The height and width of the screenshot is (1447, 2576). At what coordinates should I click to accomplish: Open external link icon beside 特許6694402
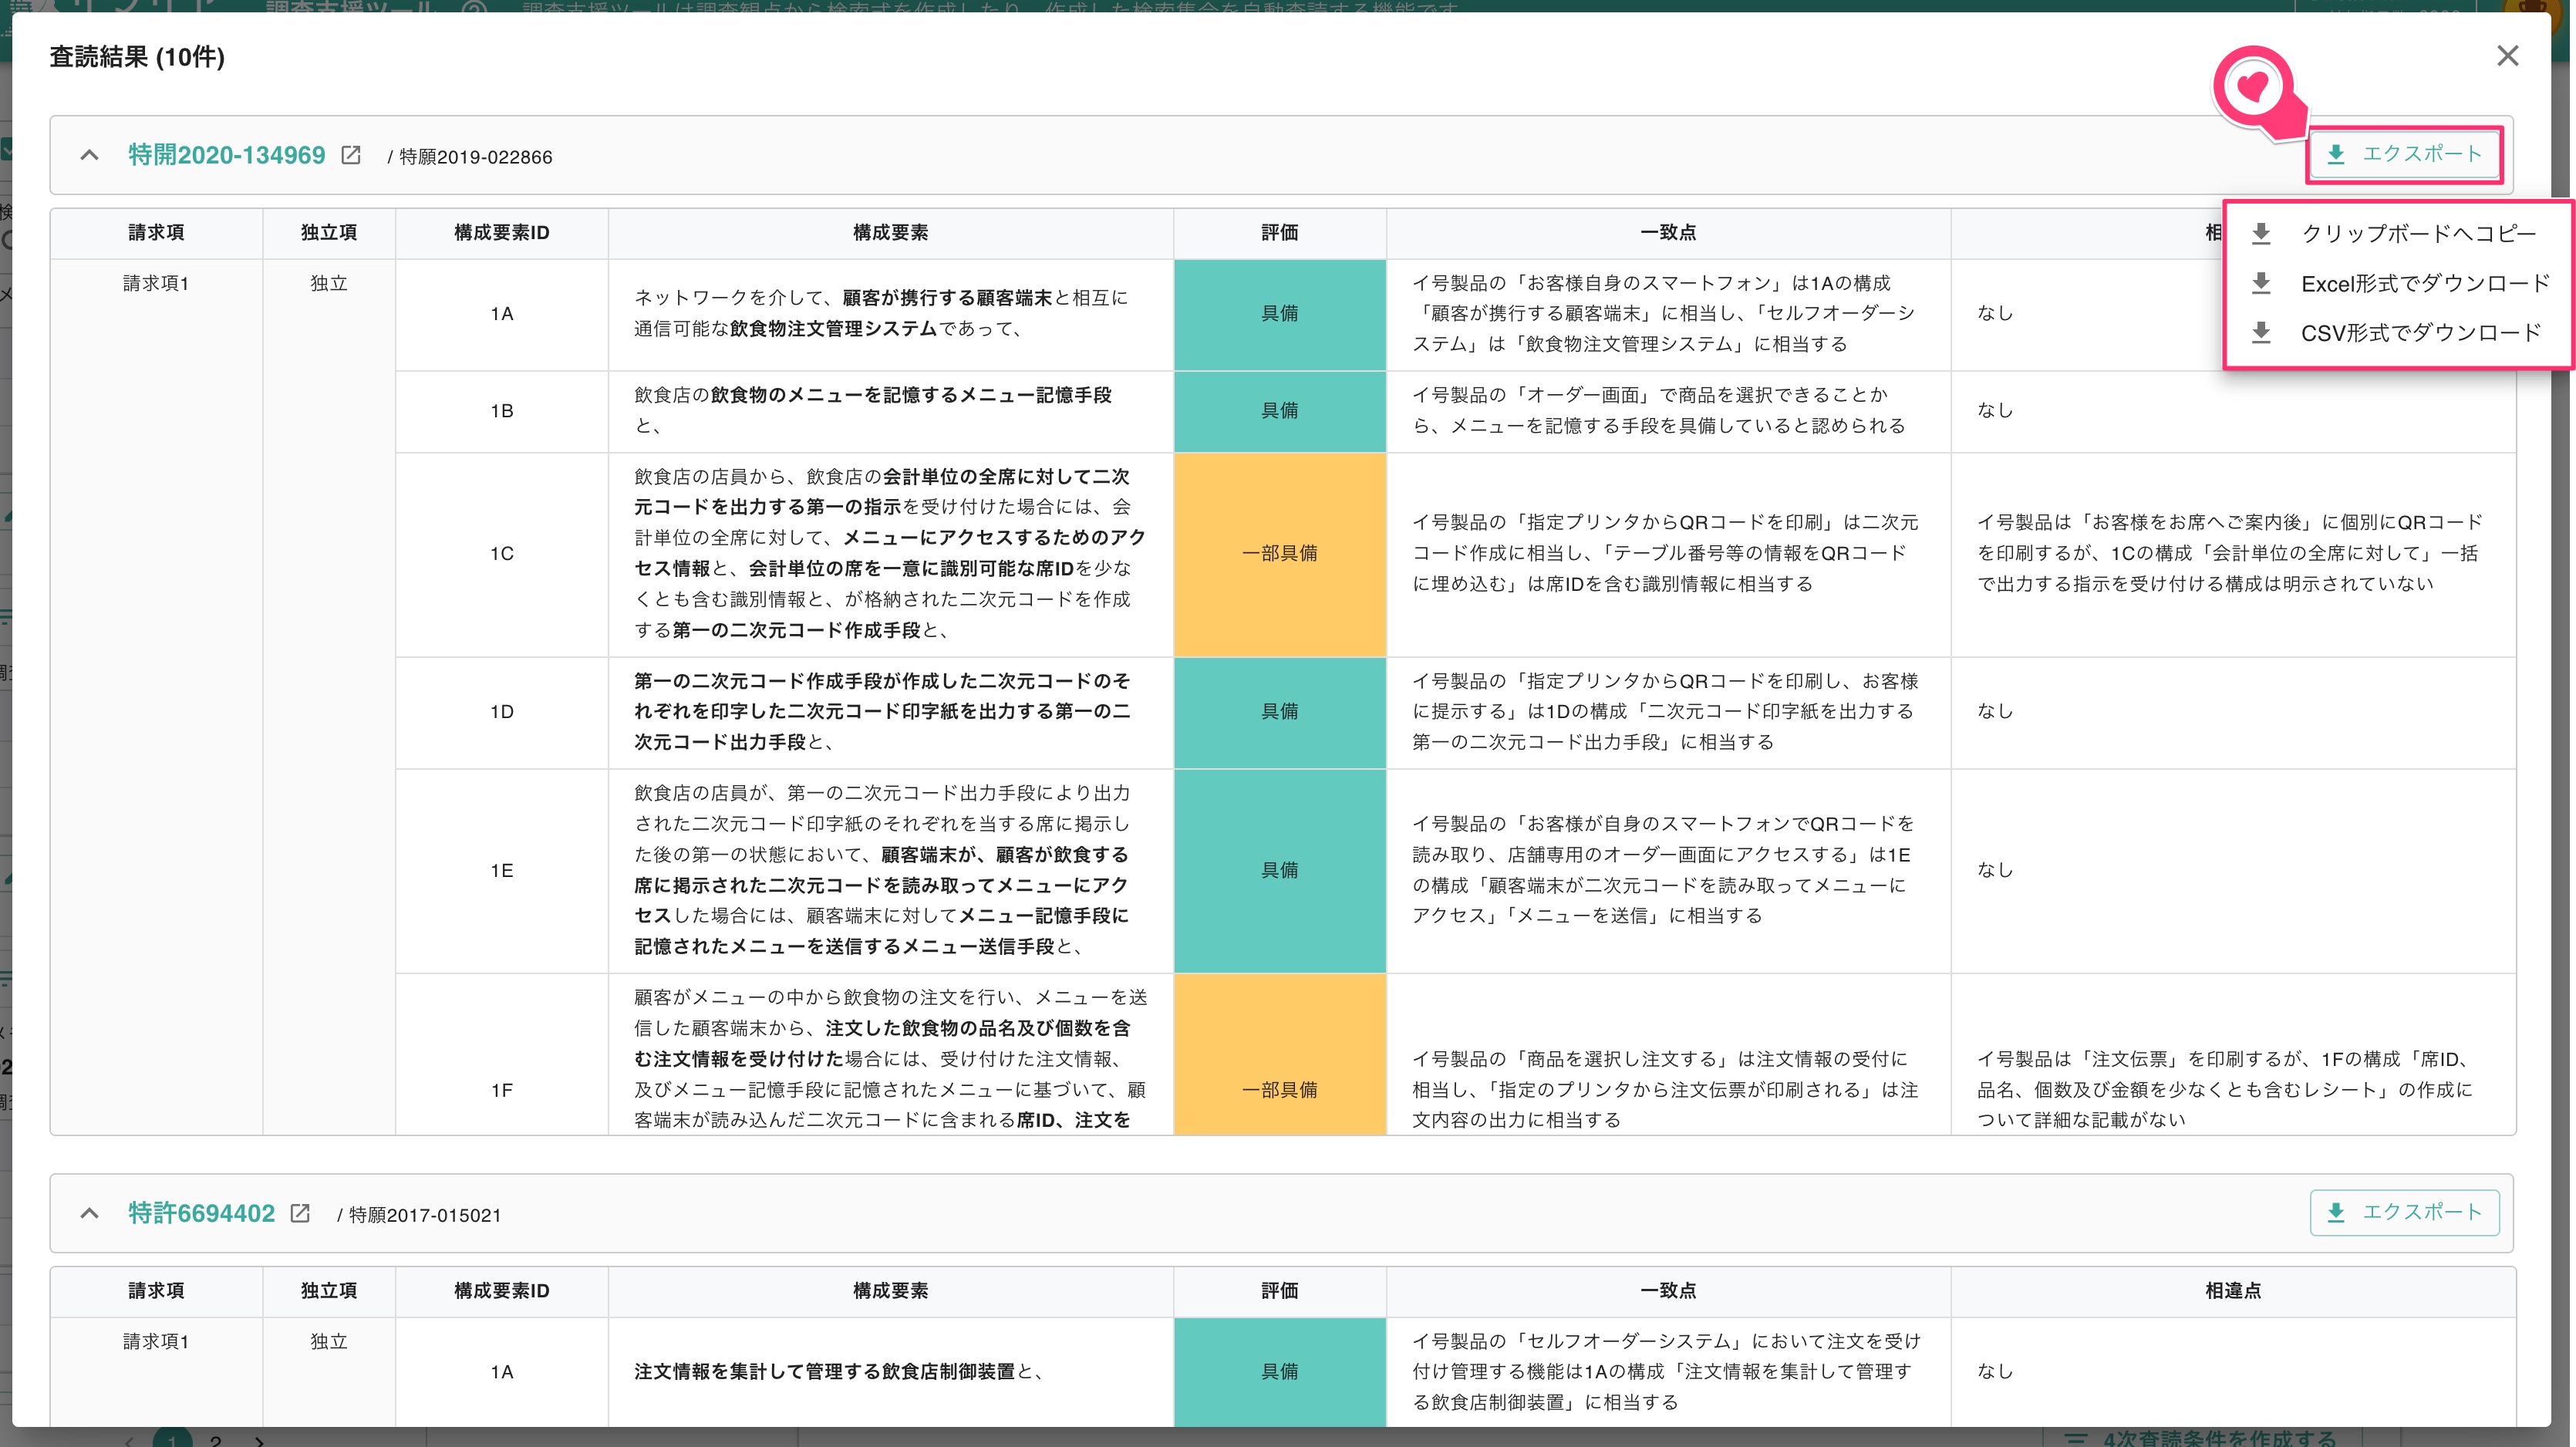(300, 1213)
